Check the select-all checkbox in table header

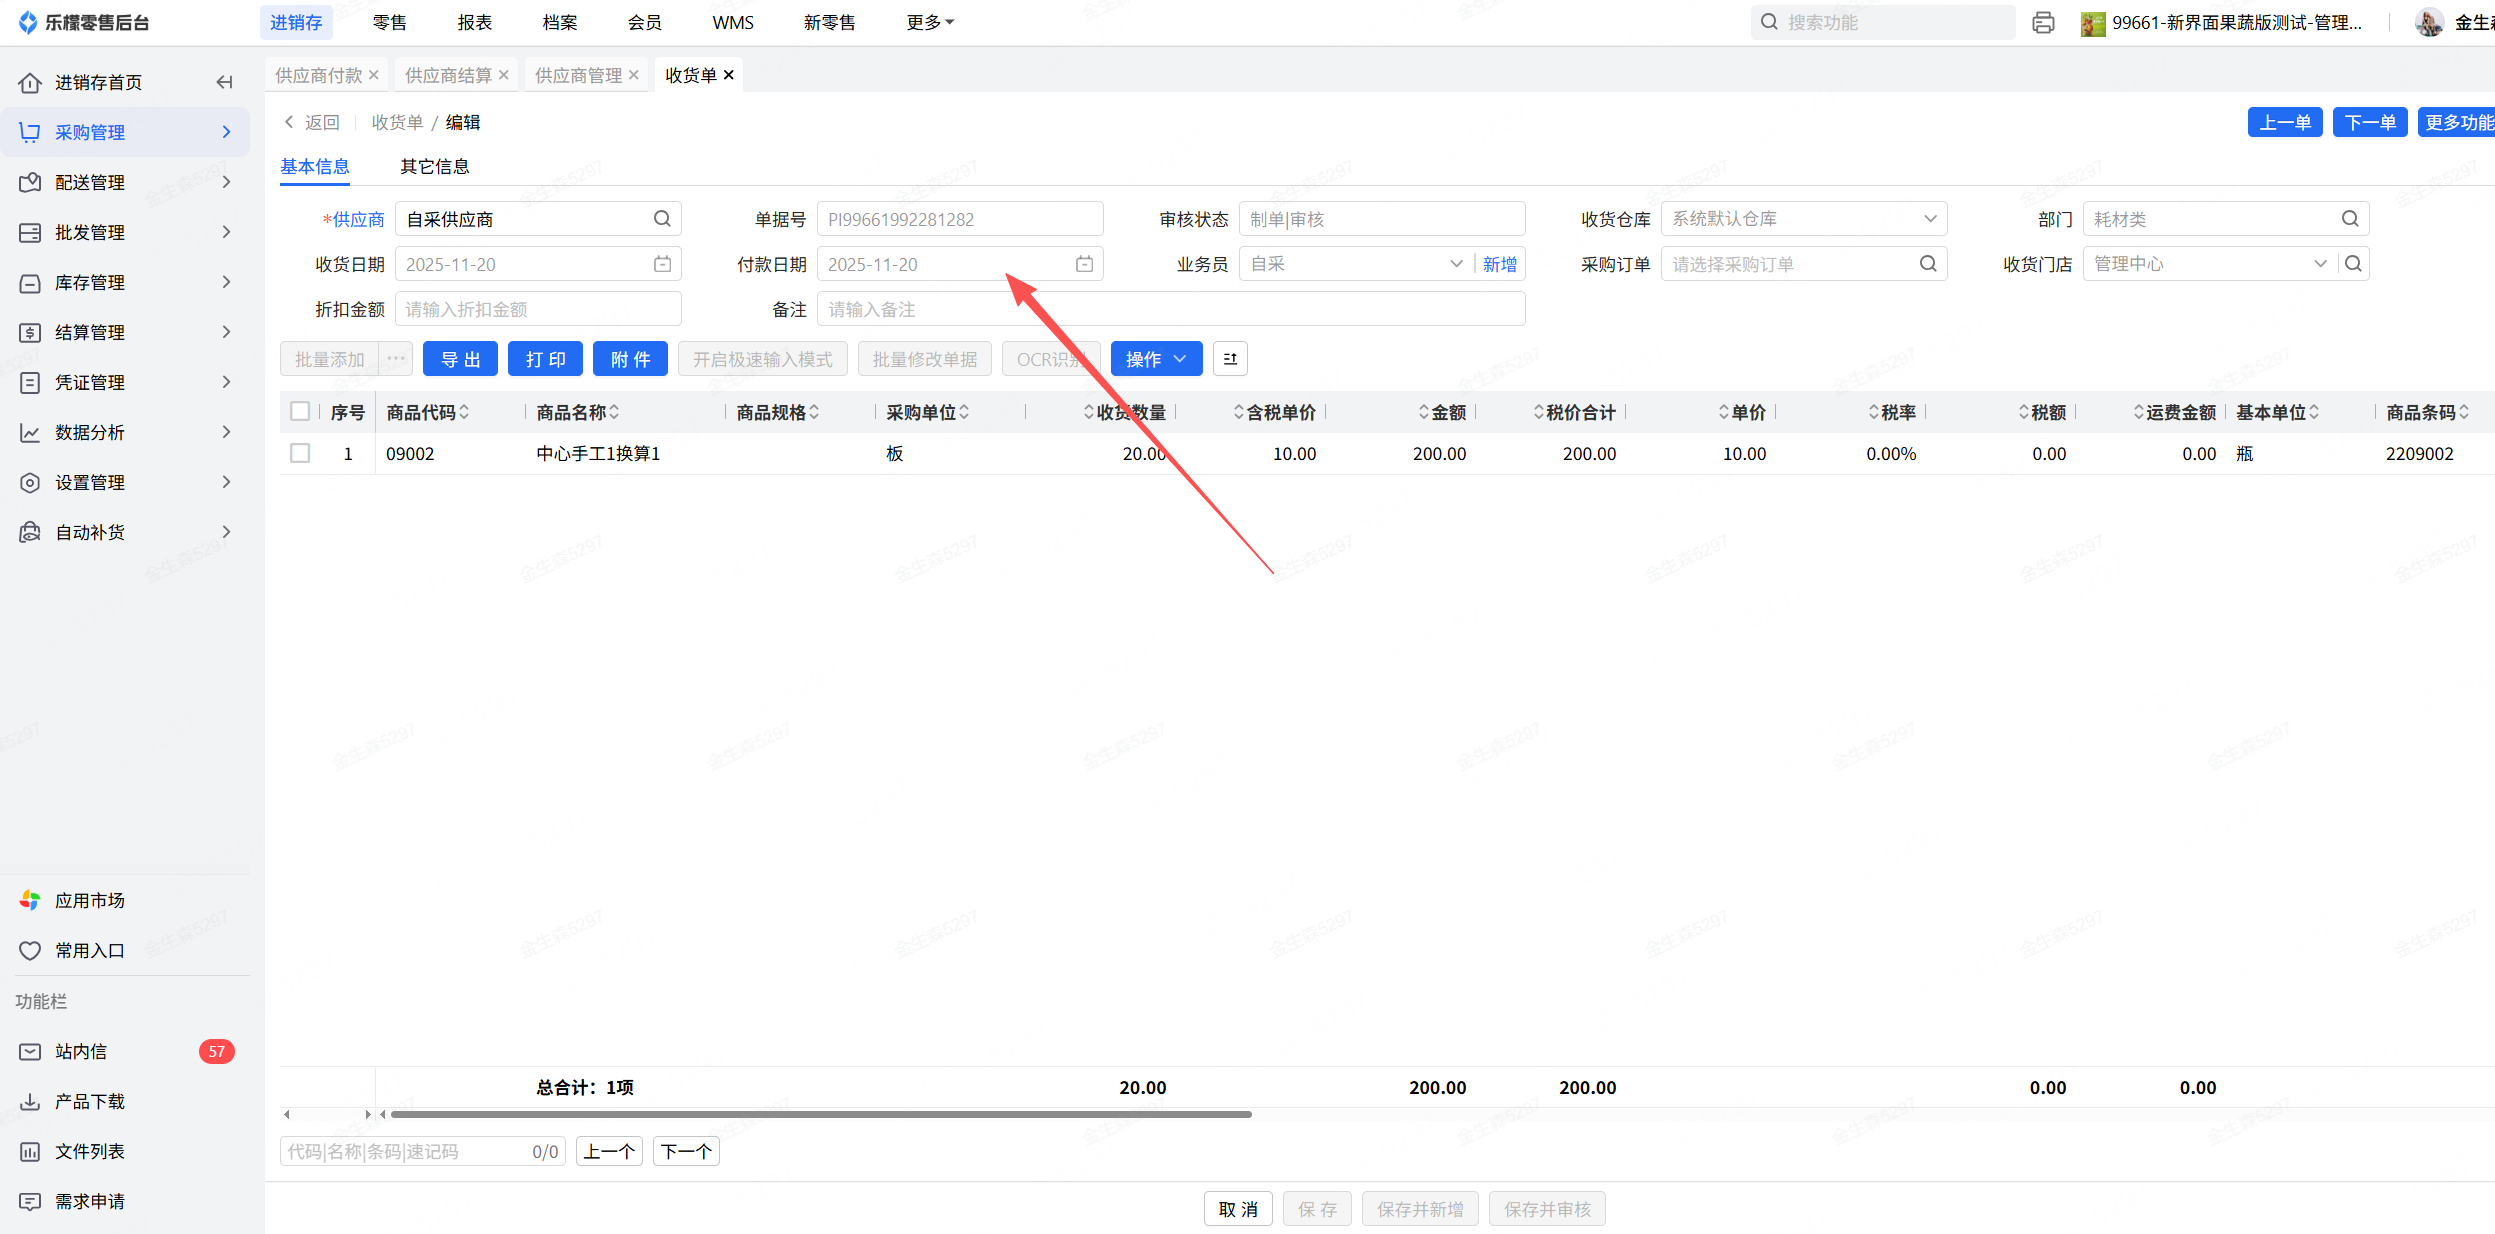pos(300,412)
